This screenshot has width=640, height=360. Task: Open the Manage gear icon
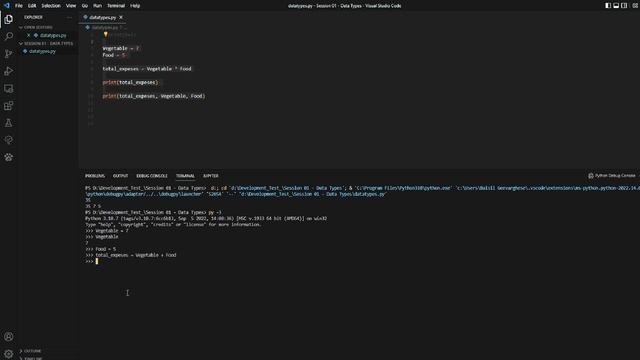[x=9, y=353]
